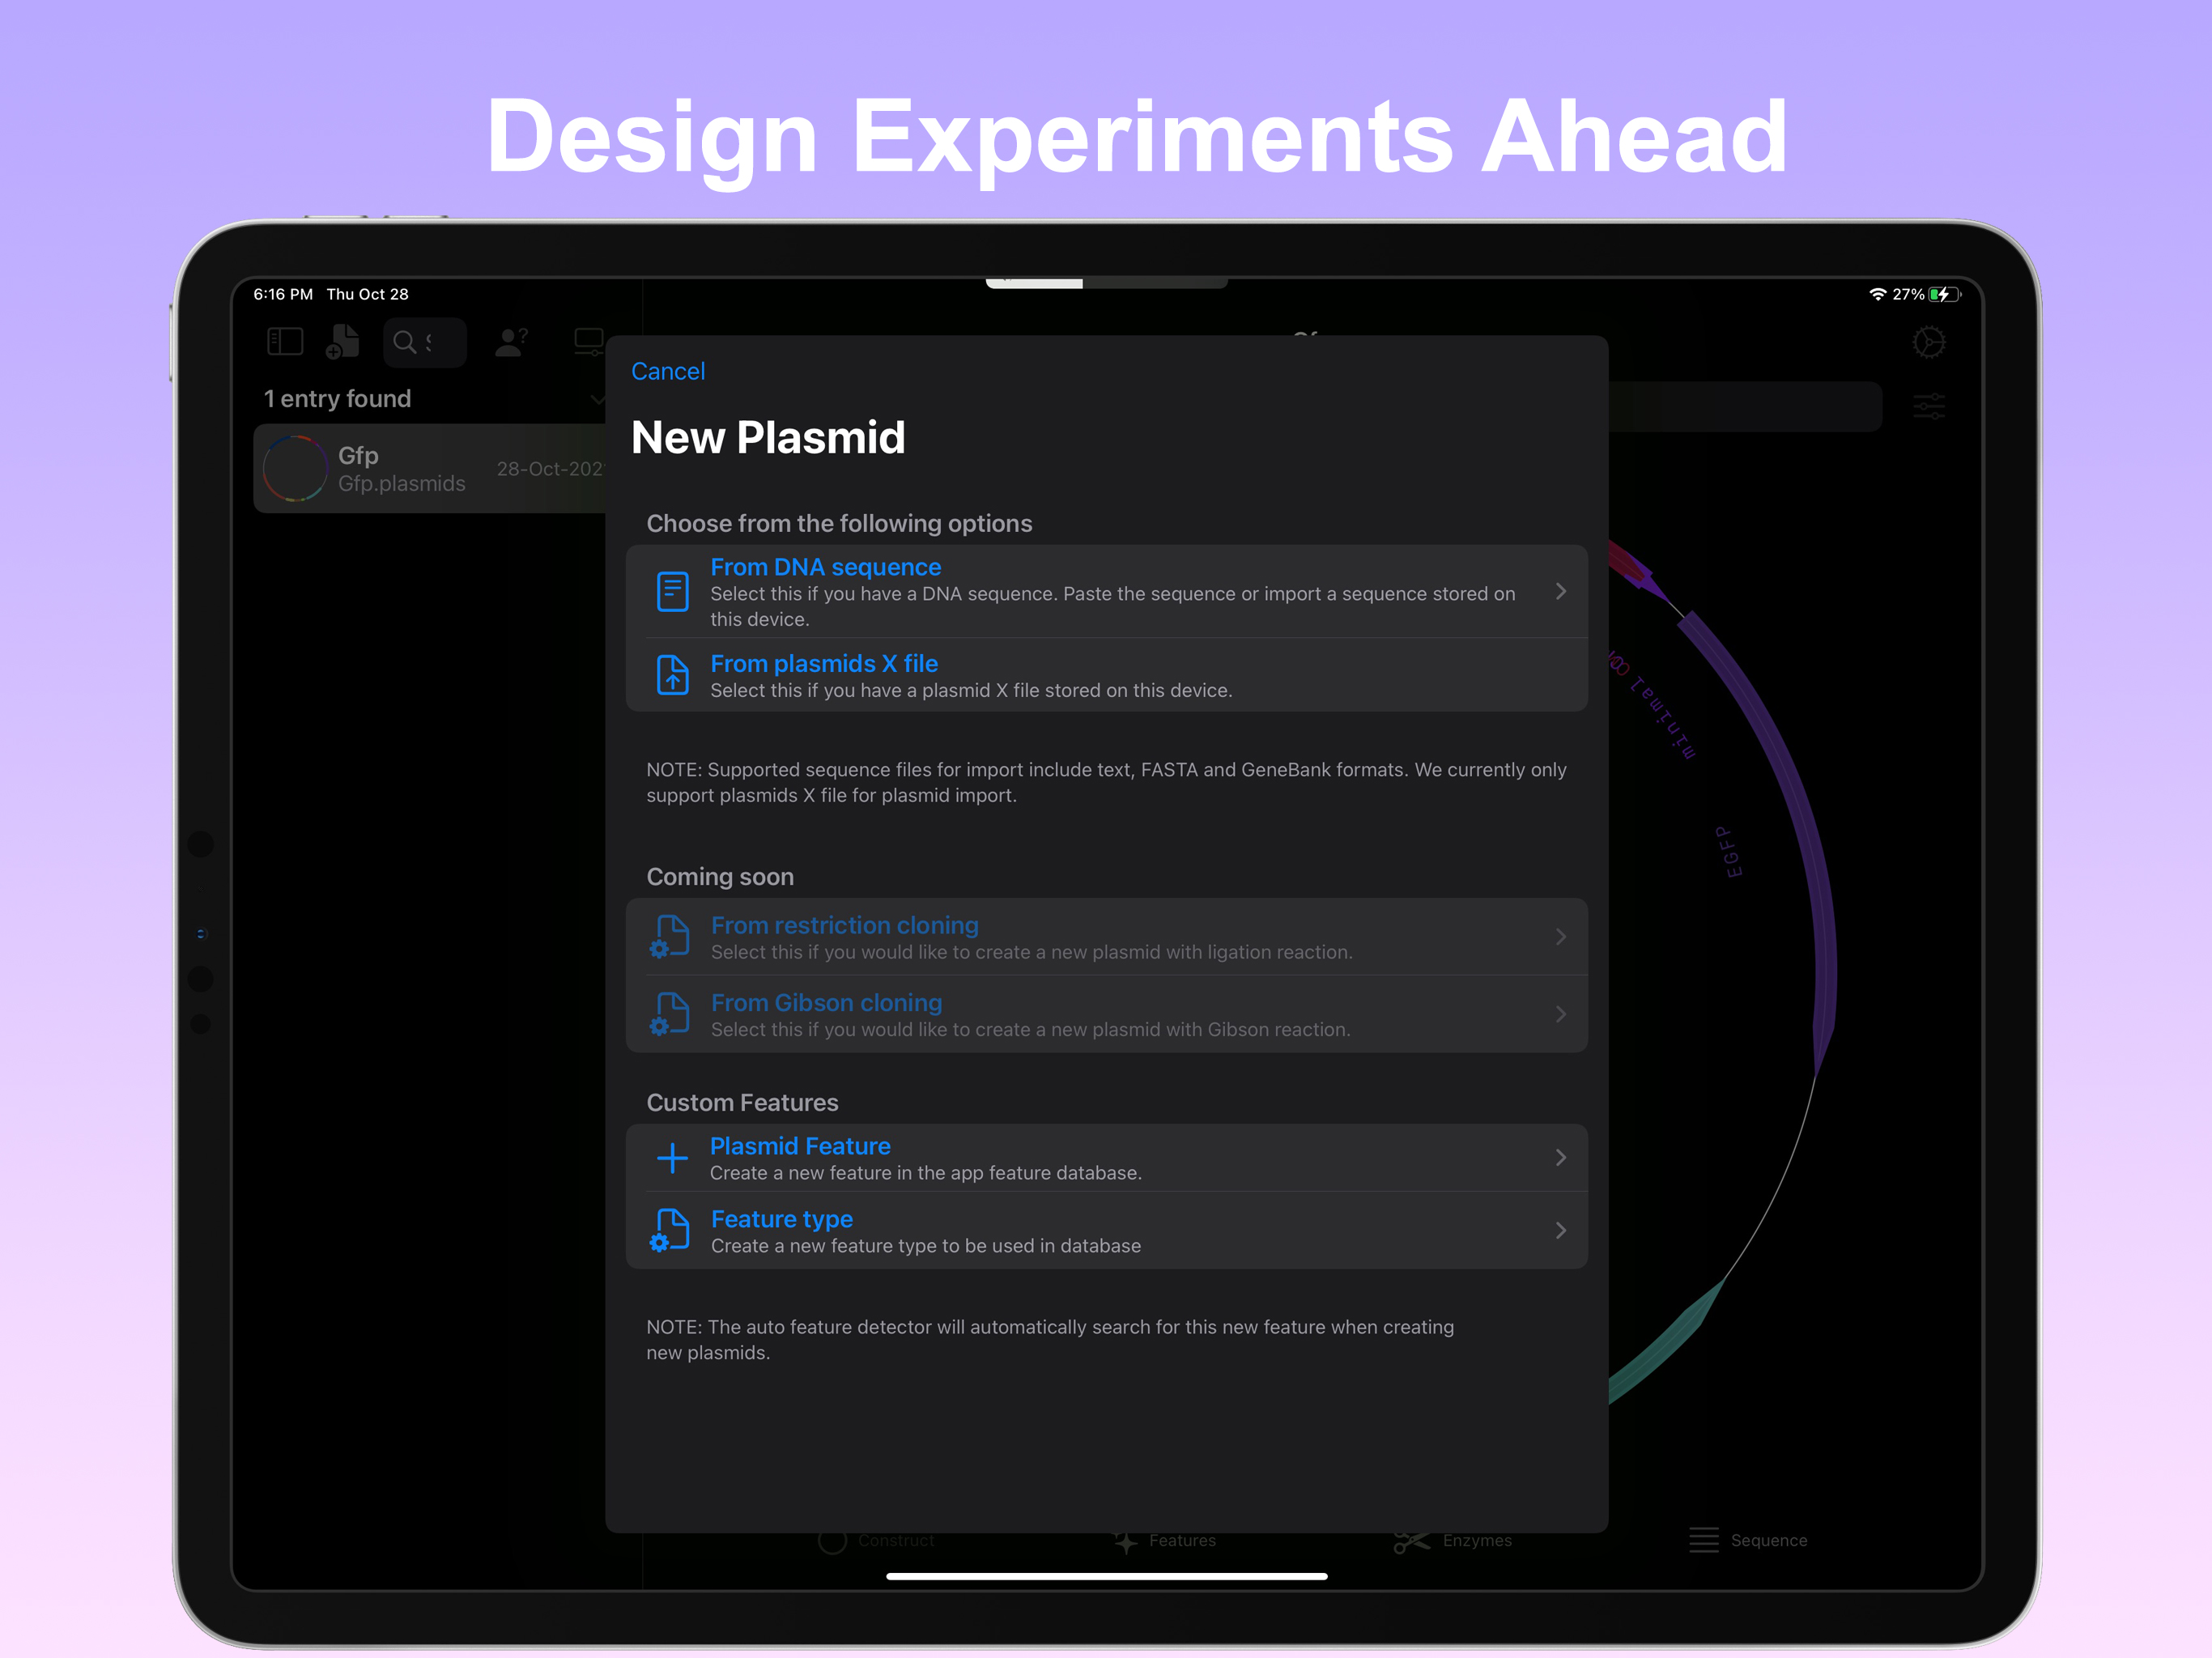
Task: Expand chevron on Gibson cloning row
Action: 1560,1014
